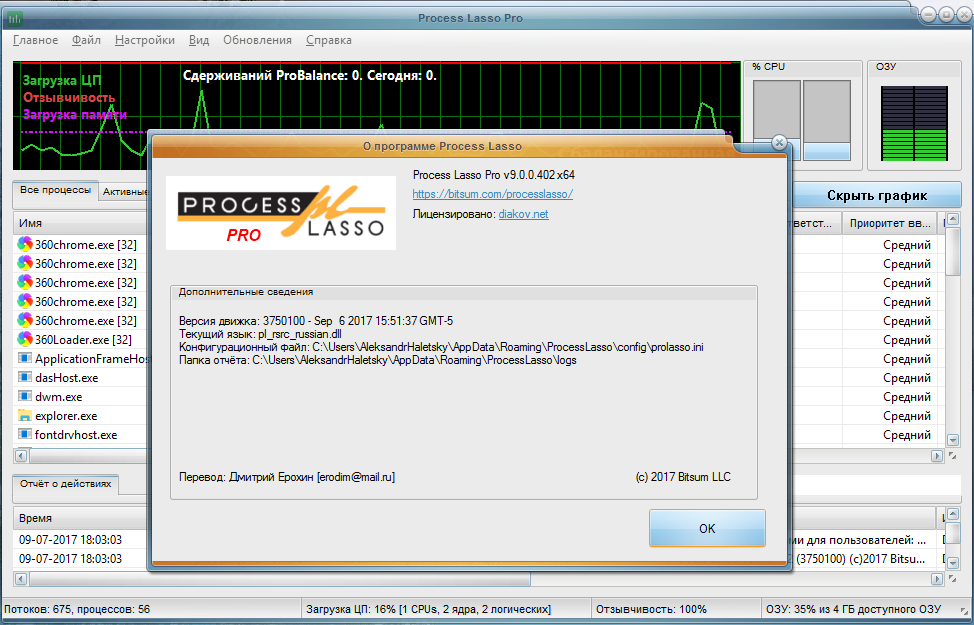Switch to the Все процессы tab
Image resolution: width=974 pixels, height=625 pixels.
pyautogui.click(x=55, y=190)
